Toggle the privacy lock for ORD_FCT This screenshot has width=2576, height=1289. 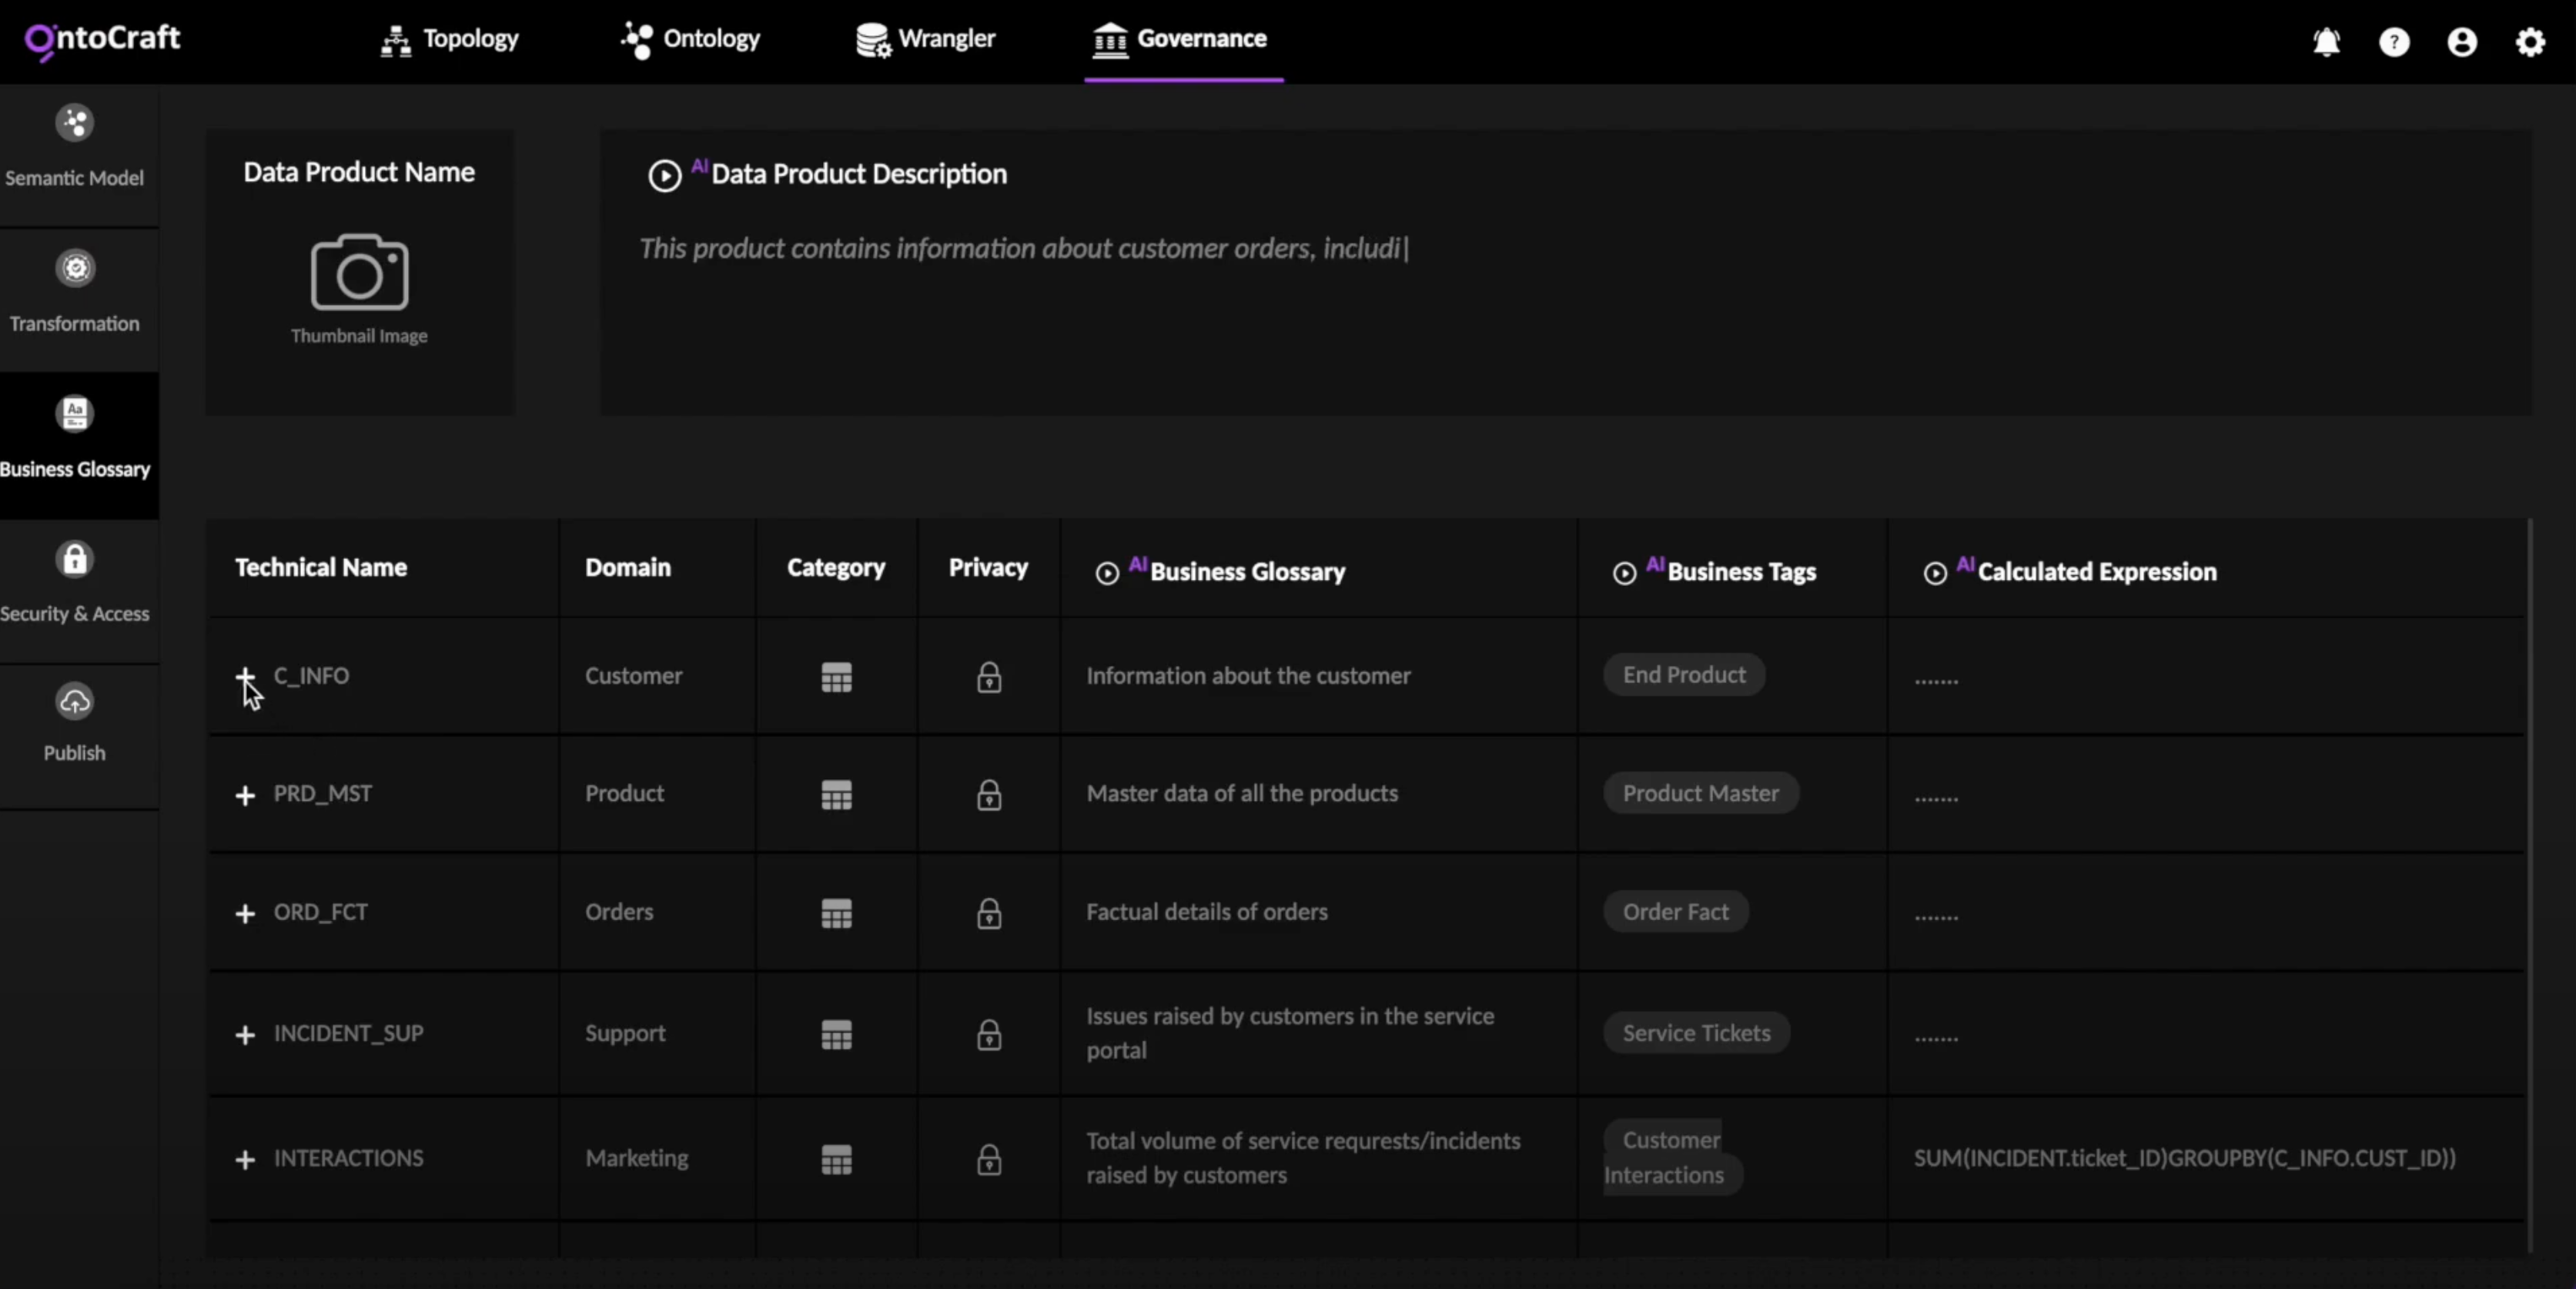[988, 913]
